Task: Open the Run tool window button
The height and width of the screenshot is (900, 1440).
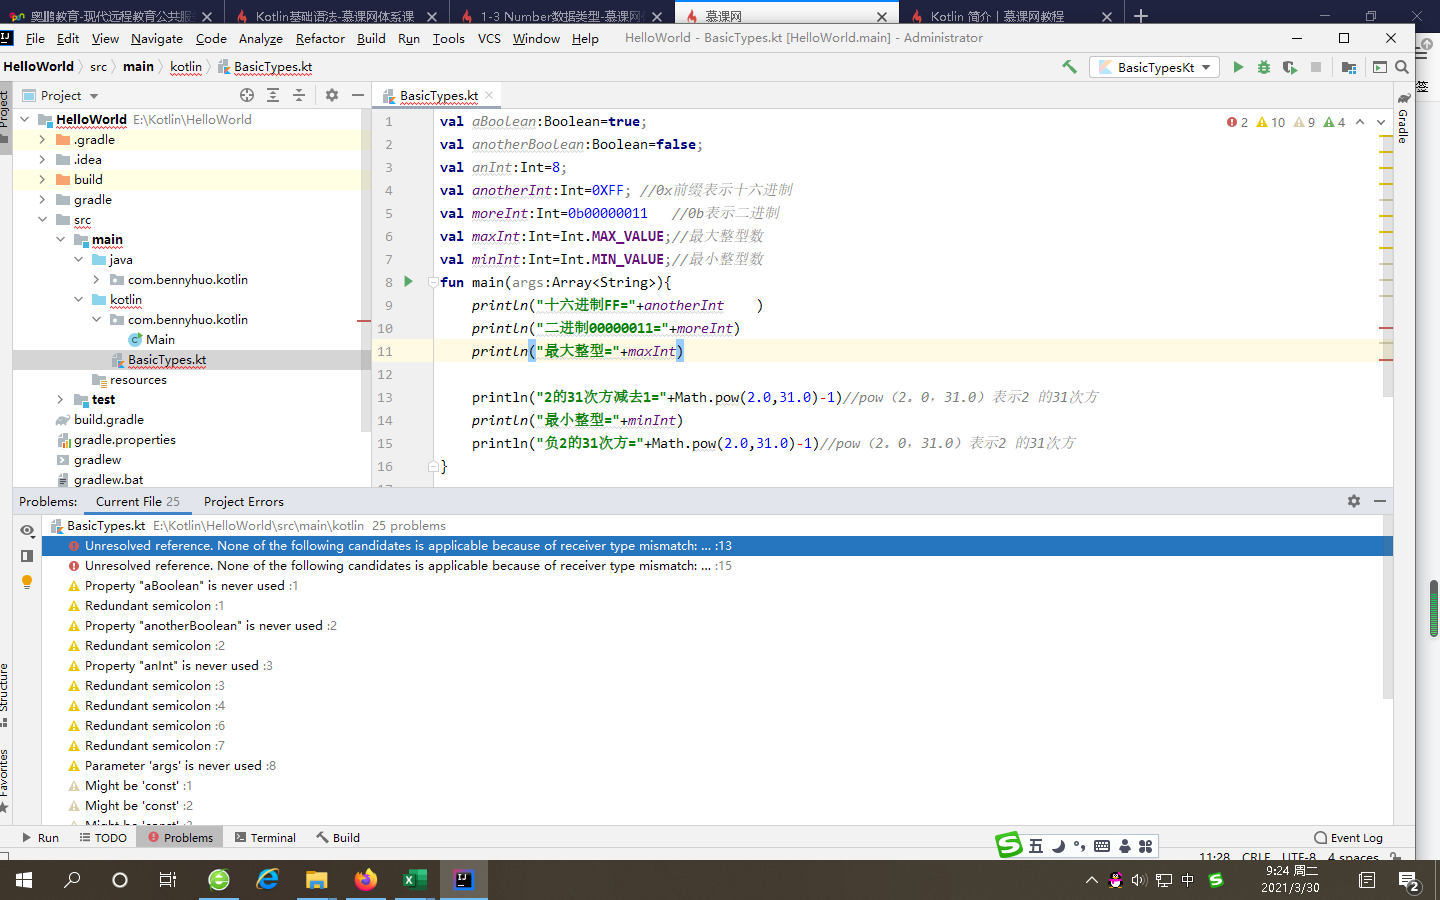Action: click(40, 838)
